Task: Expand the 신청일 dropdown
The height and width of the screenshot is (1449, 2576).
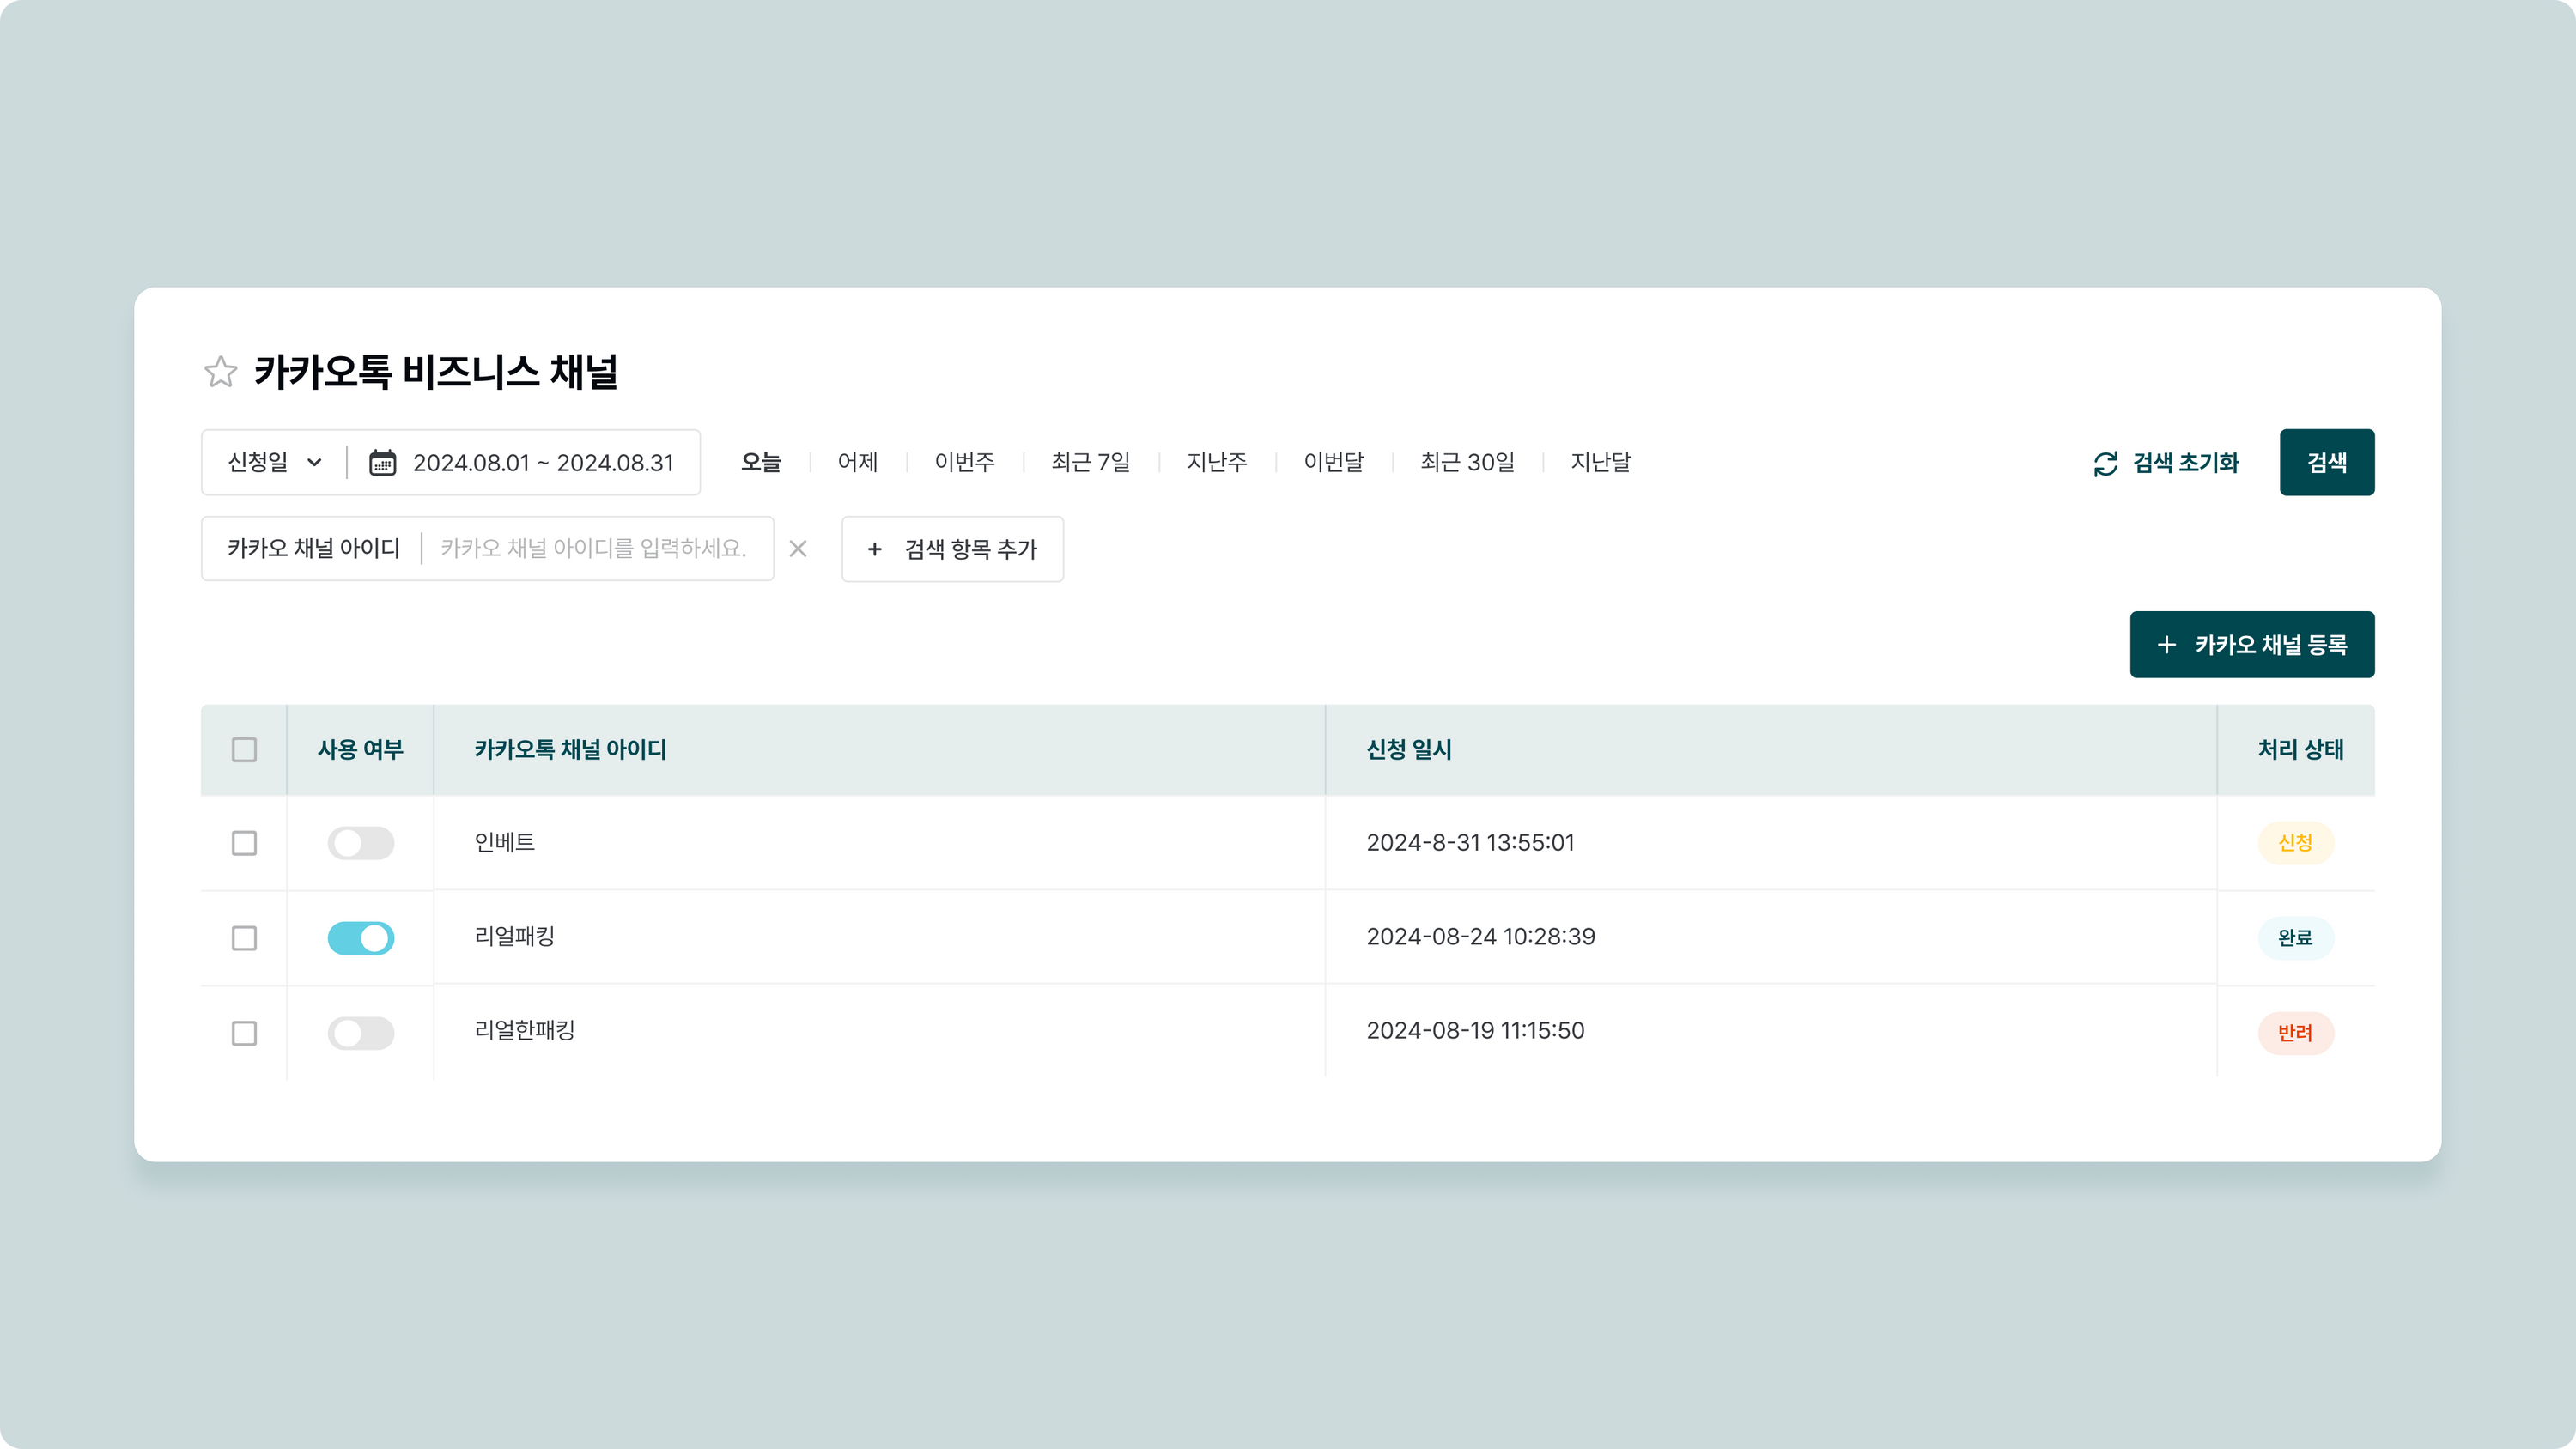Action: pyautogui.click(x=274, y=462)
